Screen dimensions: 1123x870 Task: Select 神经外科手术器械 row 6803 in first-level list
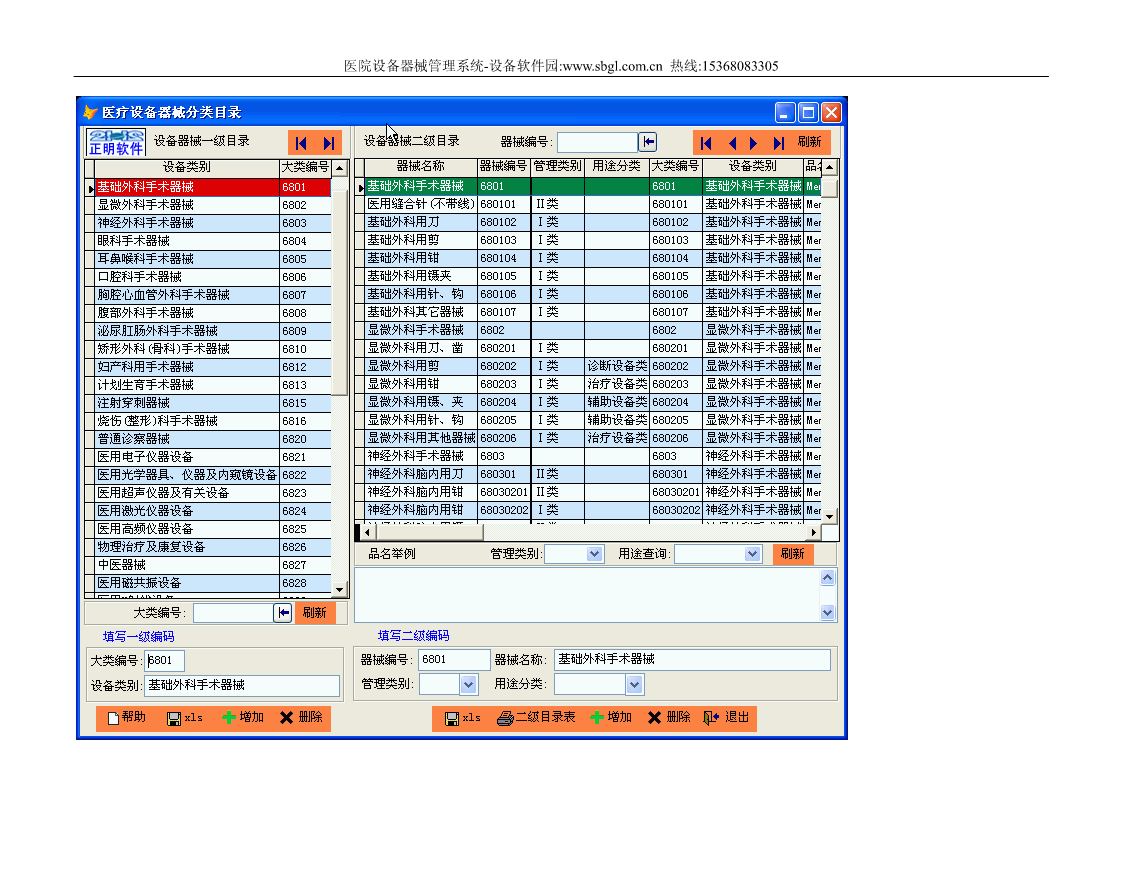click(x=213, y=223)
